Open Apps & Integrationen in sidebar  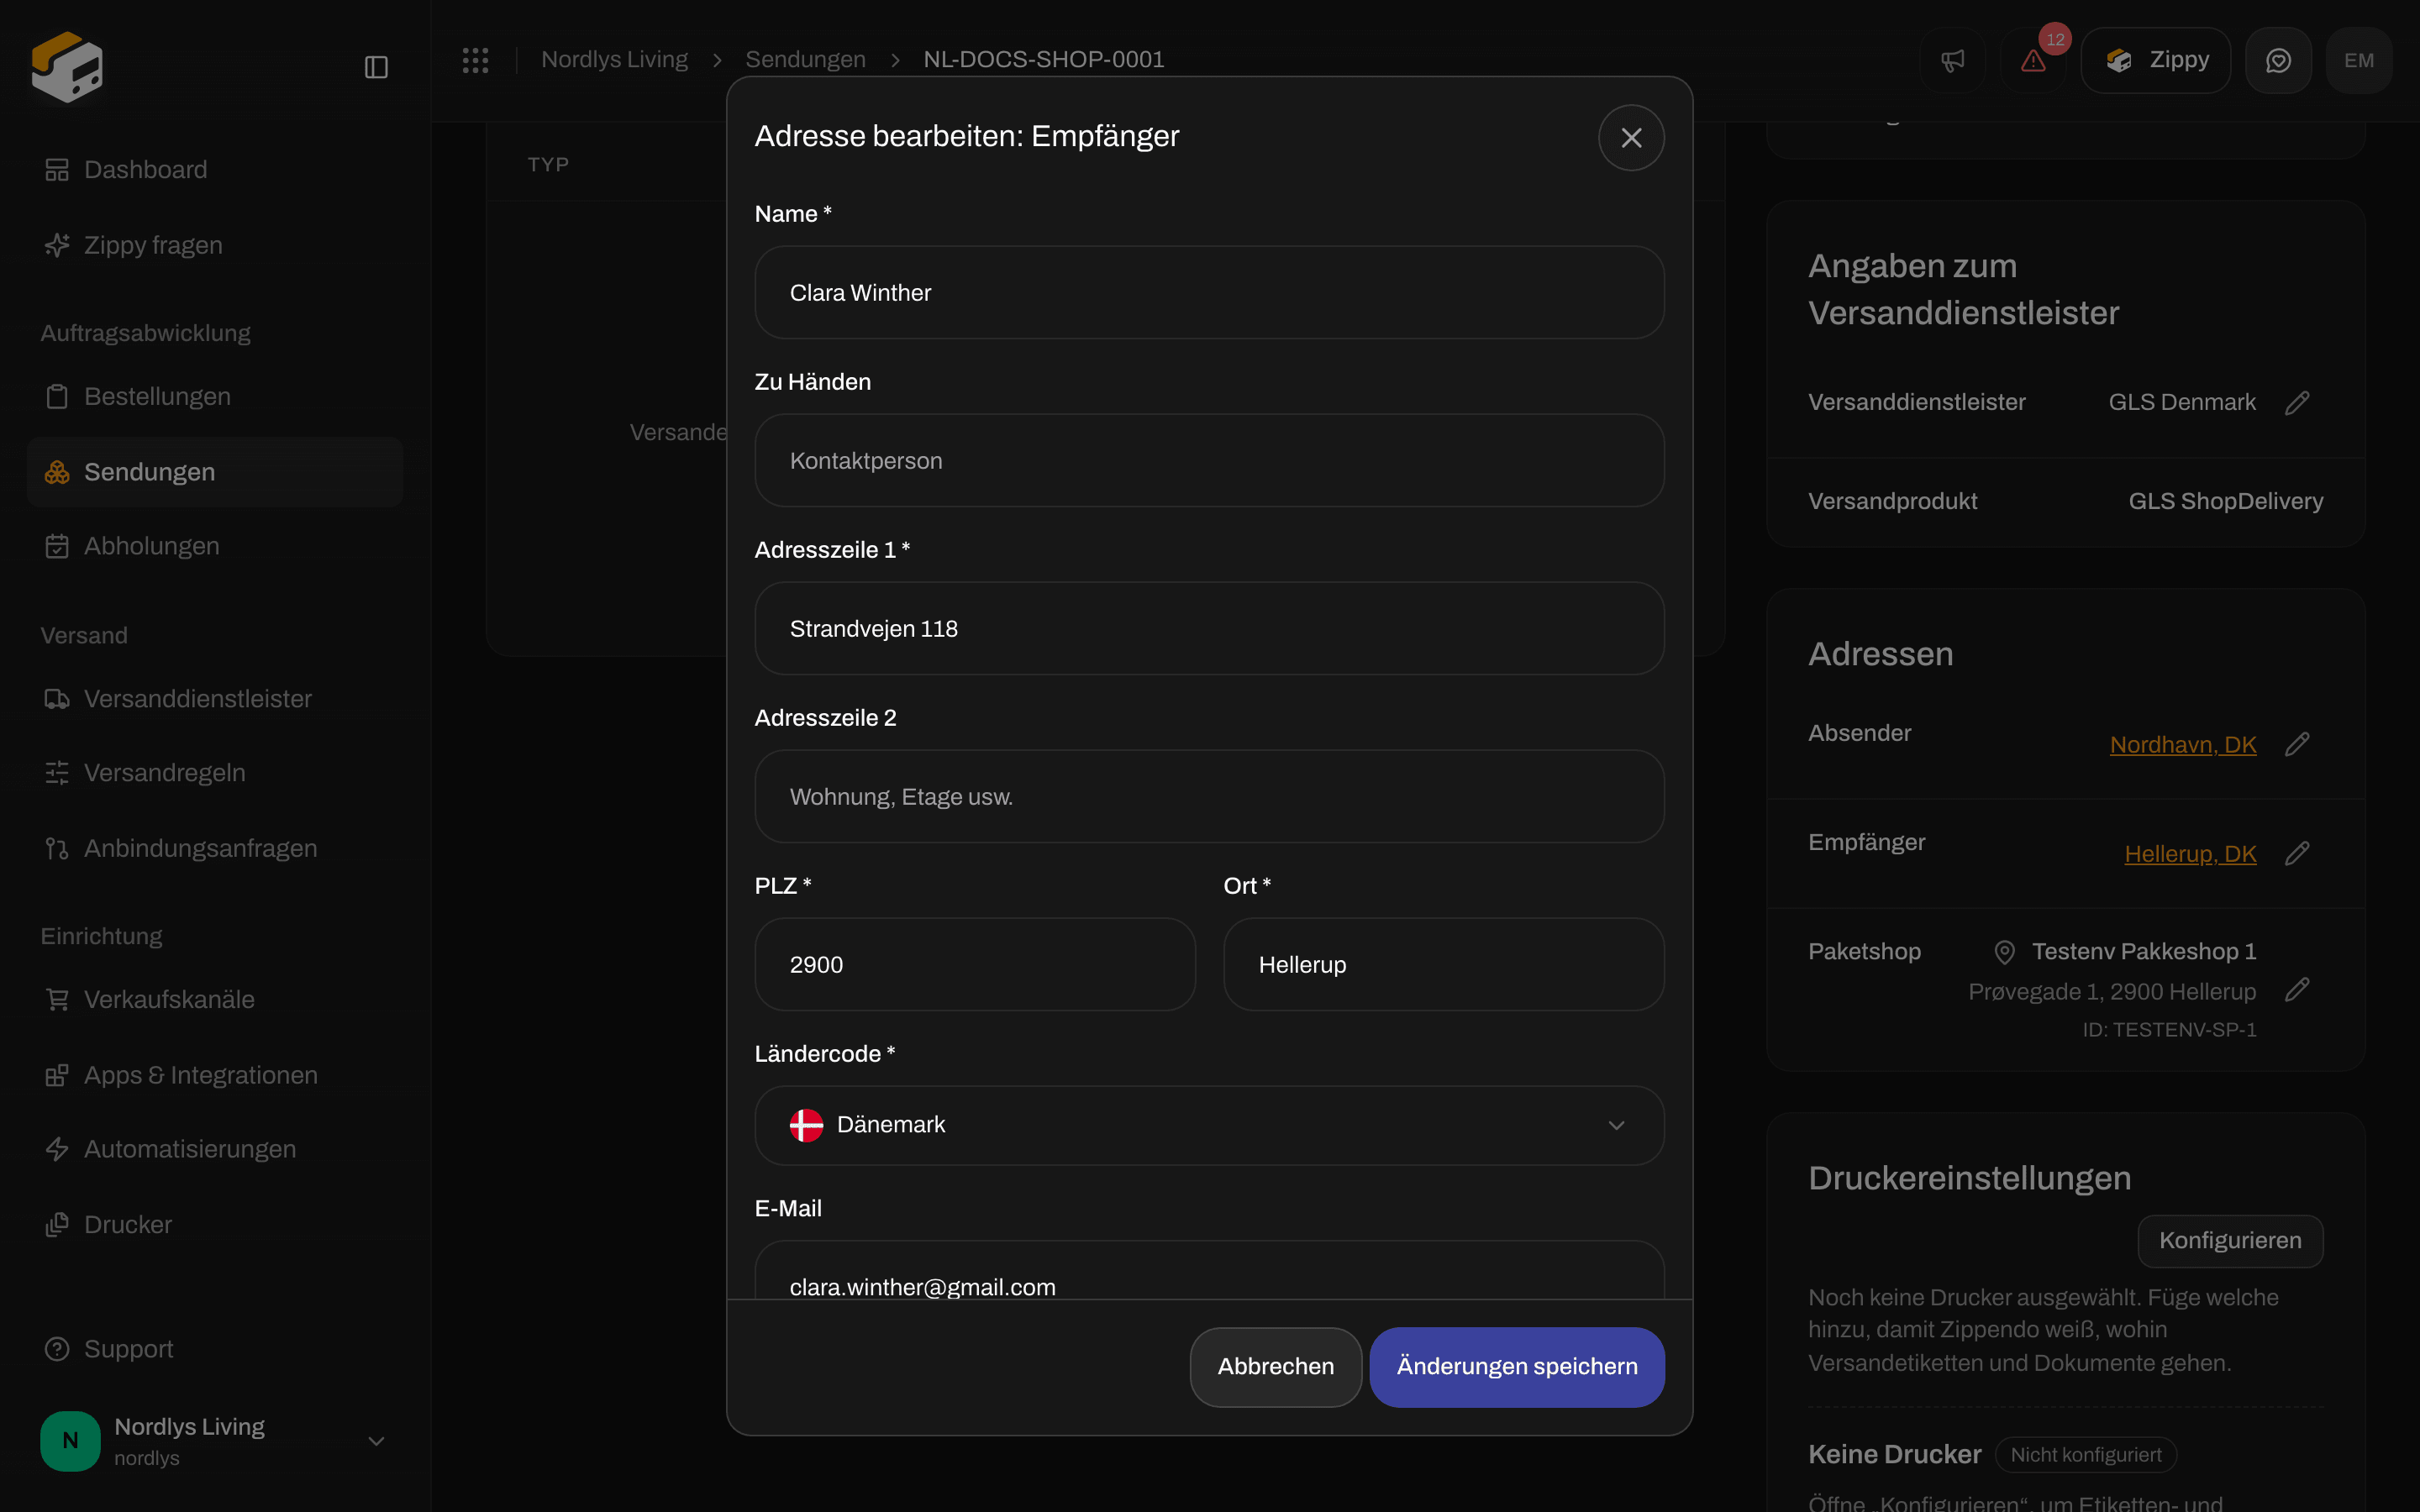(x=214, y=1075)
